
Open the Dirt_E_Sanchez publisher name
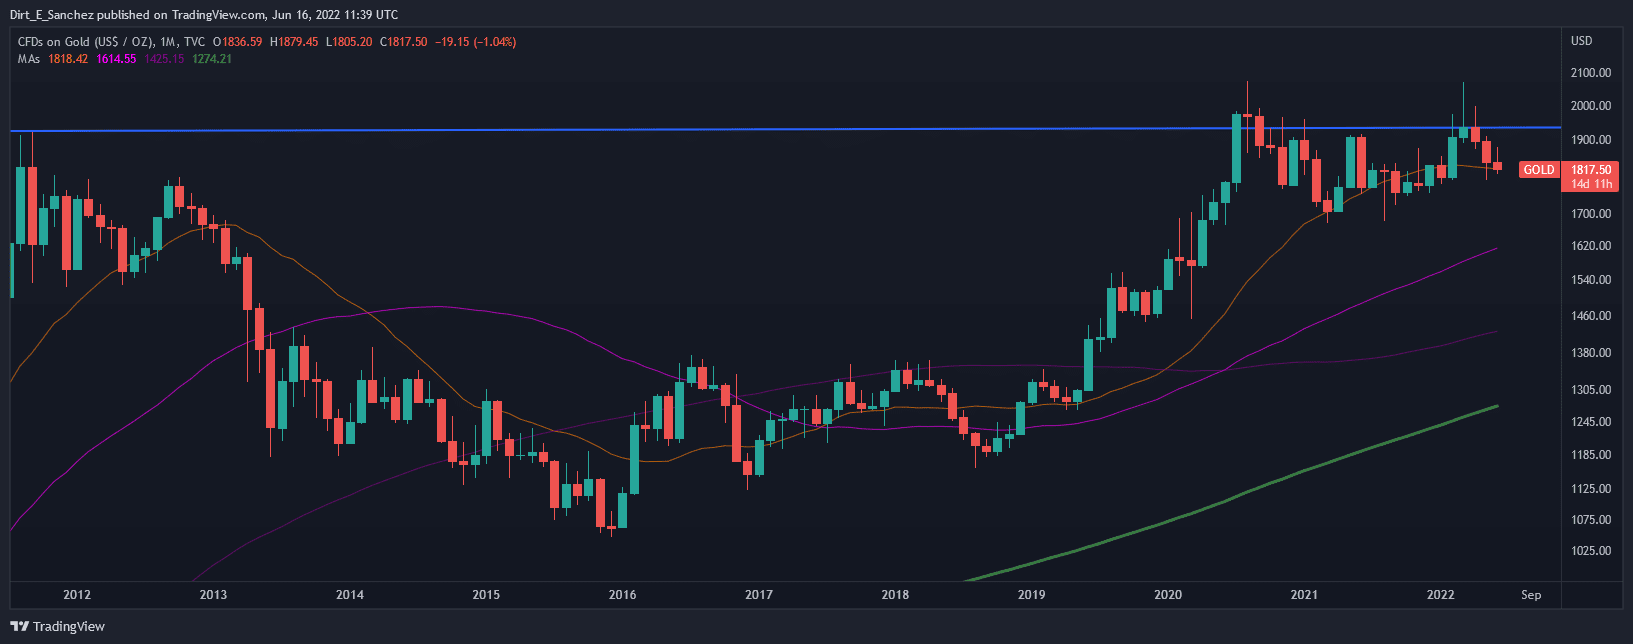[x=52, y=14]
